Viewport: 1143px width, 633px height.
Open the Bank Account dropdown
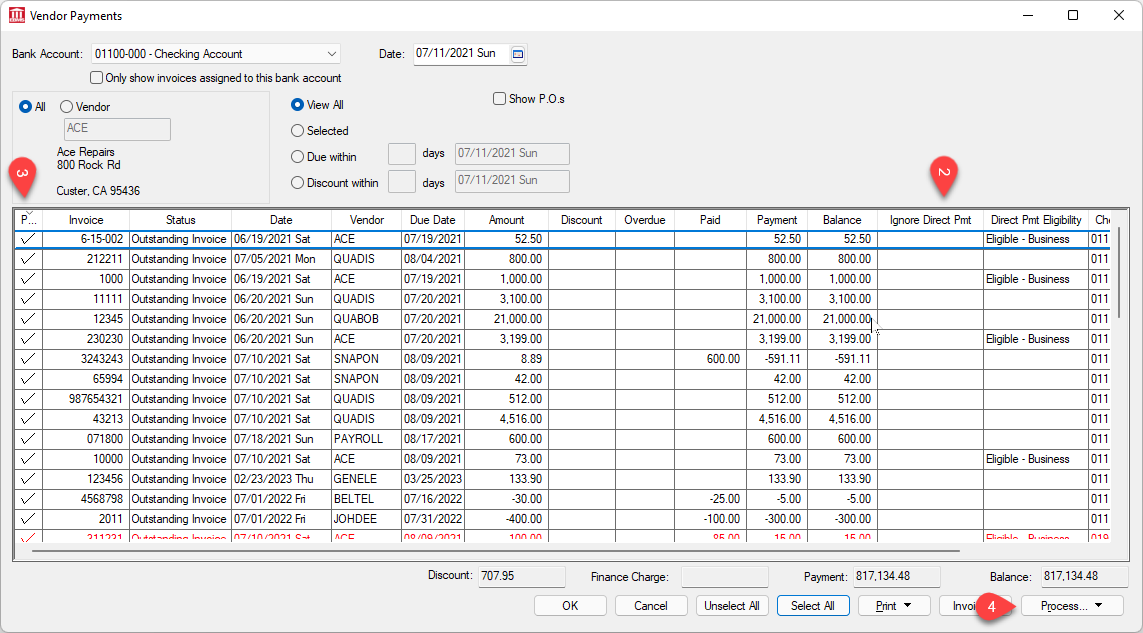coord(334,53)
